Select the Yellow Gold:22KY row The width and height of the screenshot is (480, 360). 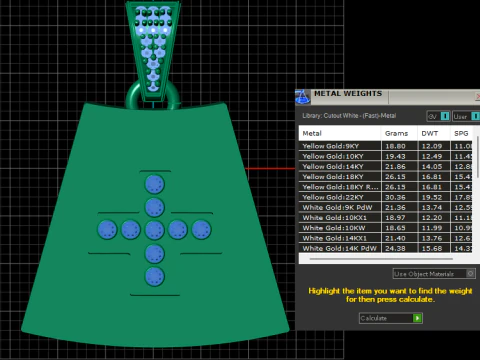pyautogui.click(x=385, y=197)
